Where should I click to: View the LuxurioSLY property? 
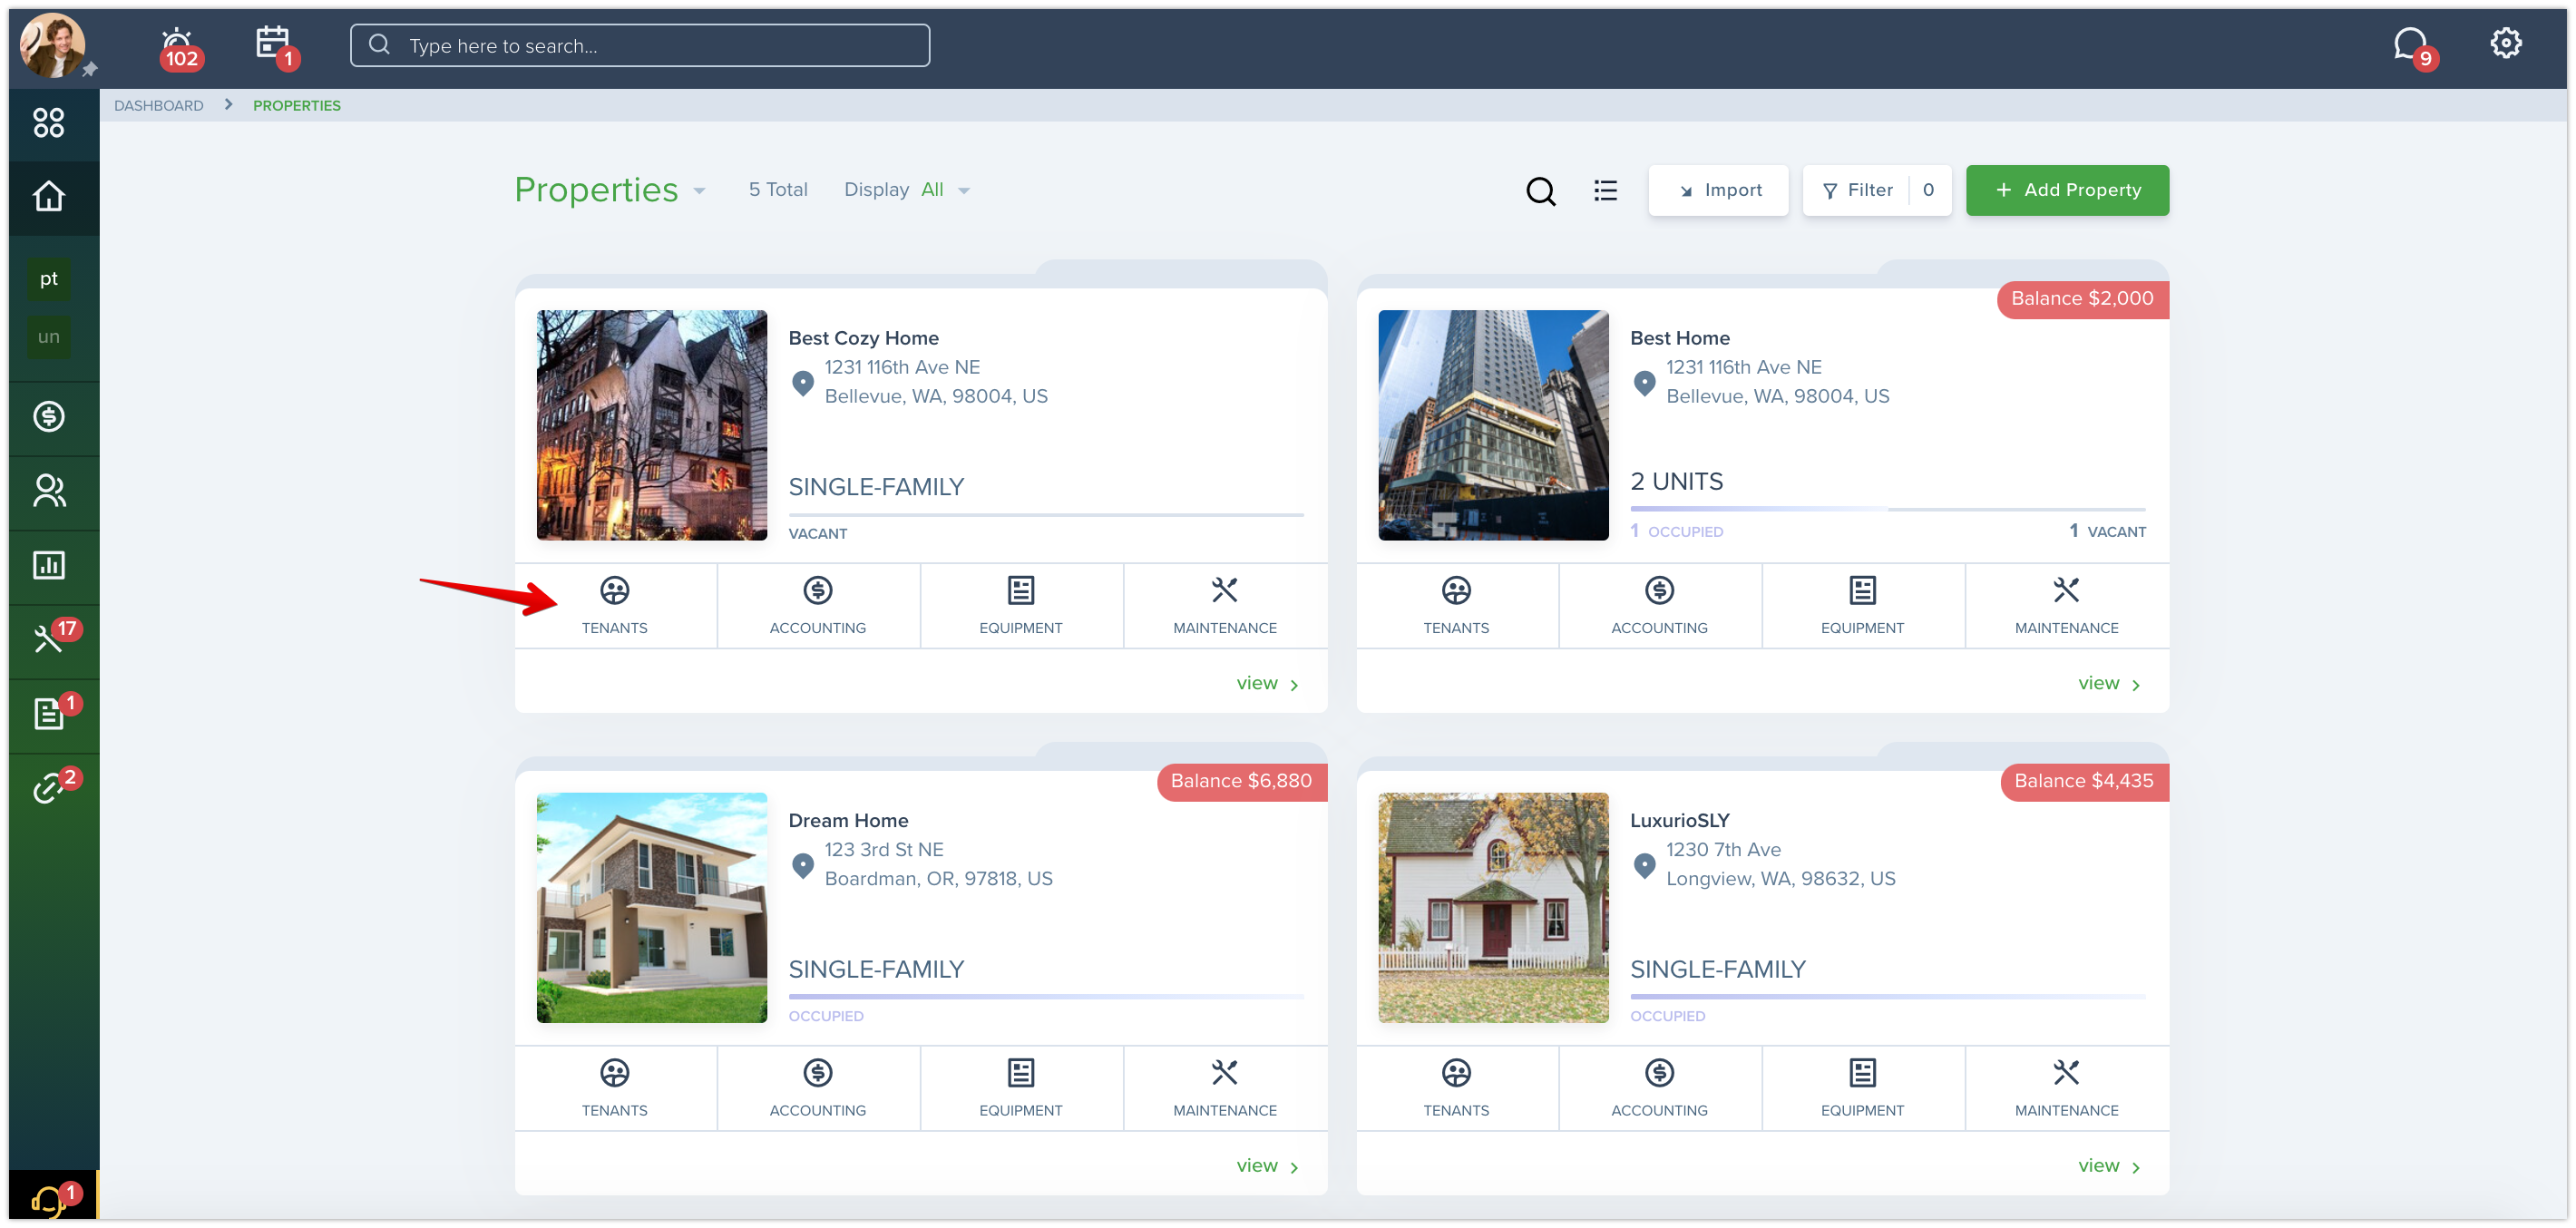point(2108,1166)
